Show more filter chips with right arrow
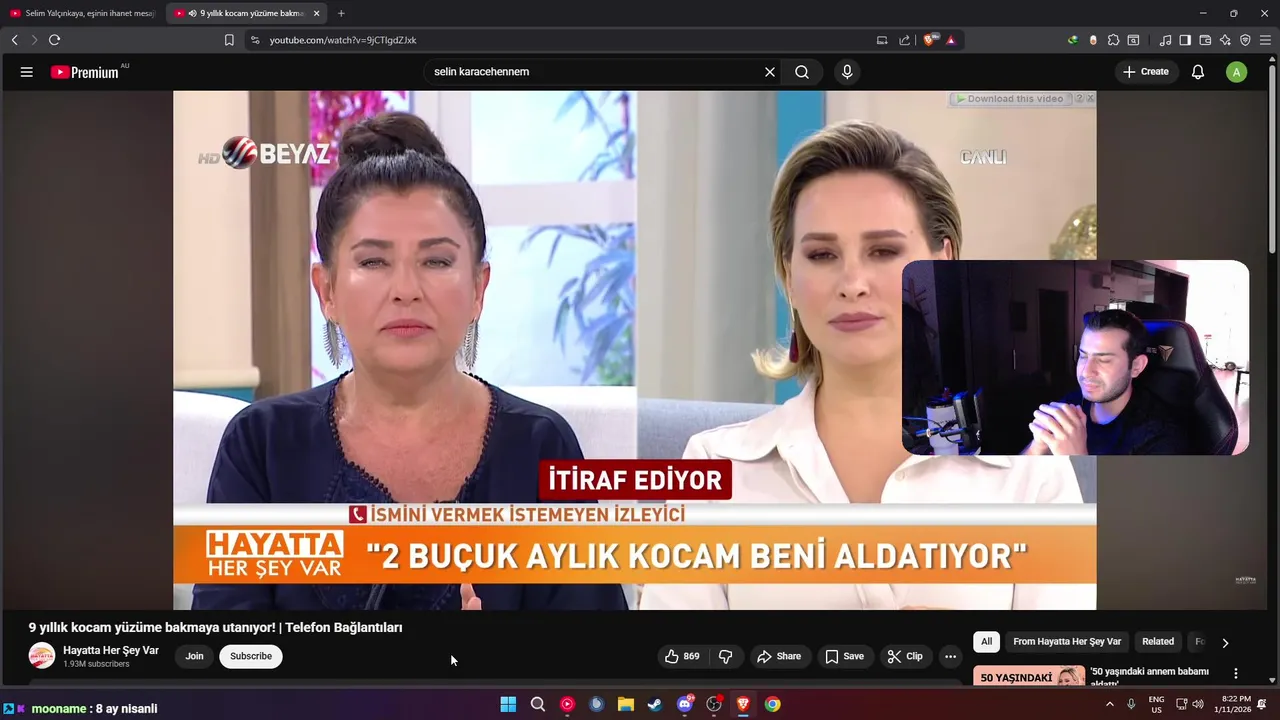Image resolution: width=1280 pixels, height=720 pixels. 1225,643
